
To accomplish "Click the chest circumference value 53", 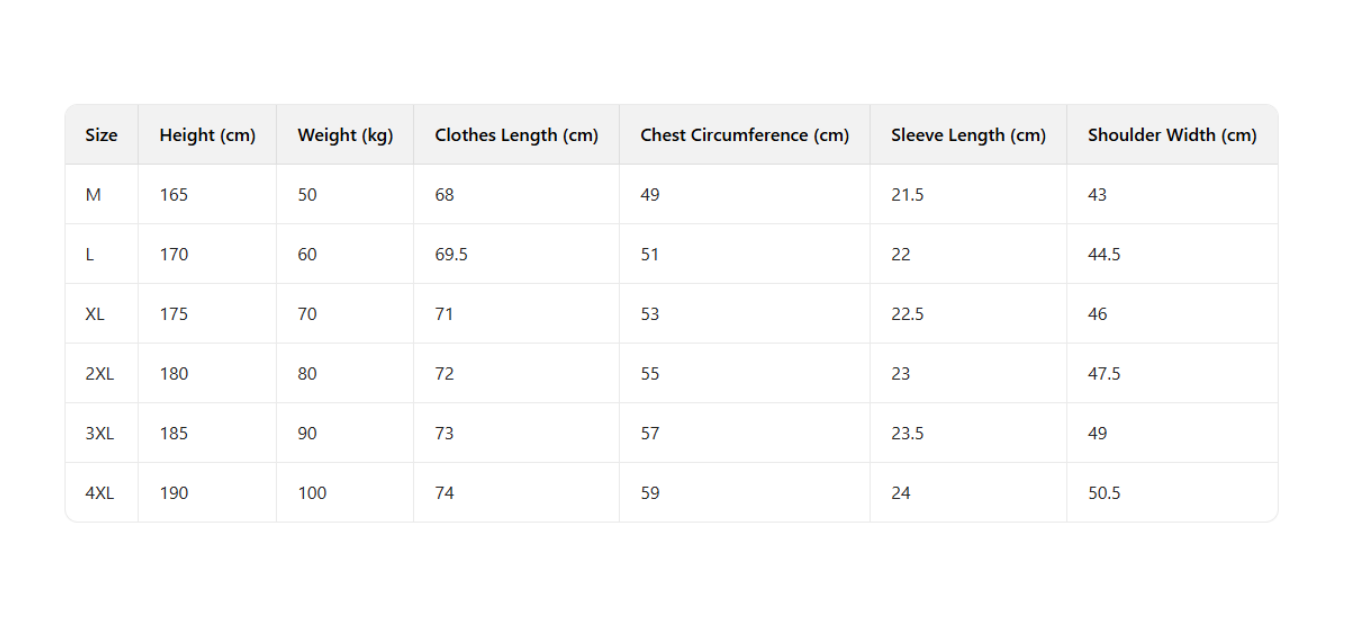I will (650, 314).
